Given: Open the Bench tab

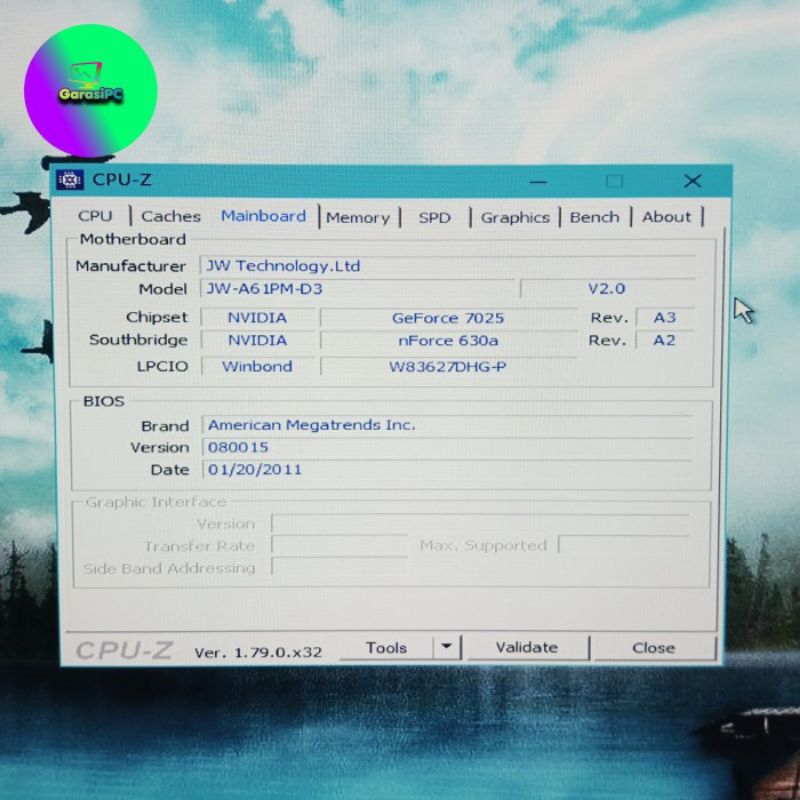Looking at the screenshot, I should pos(594,217).
